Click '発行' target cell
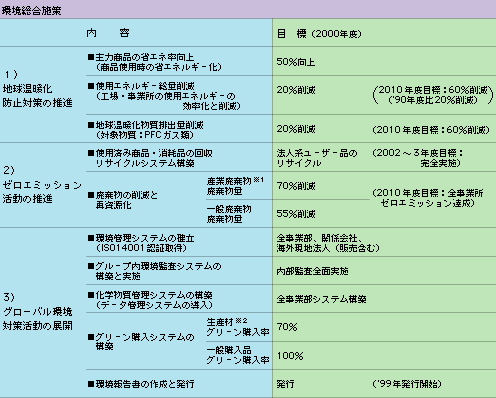496x398 pixels. [x=285, y=384]
